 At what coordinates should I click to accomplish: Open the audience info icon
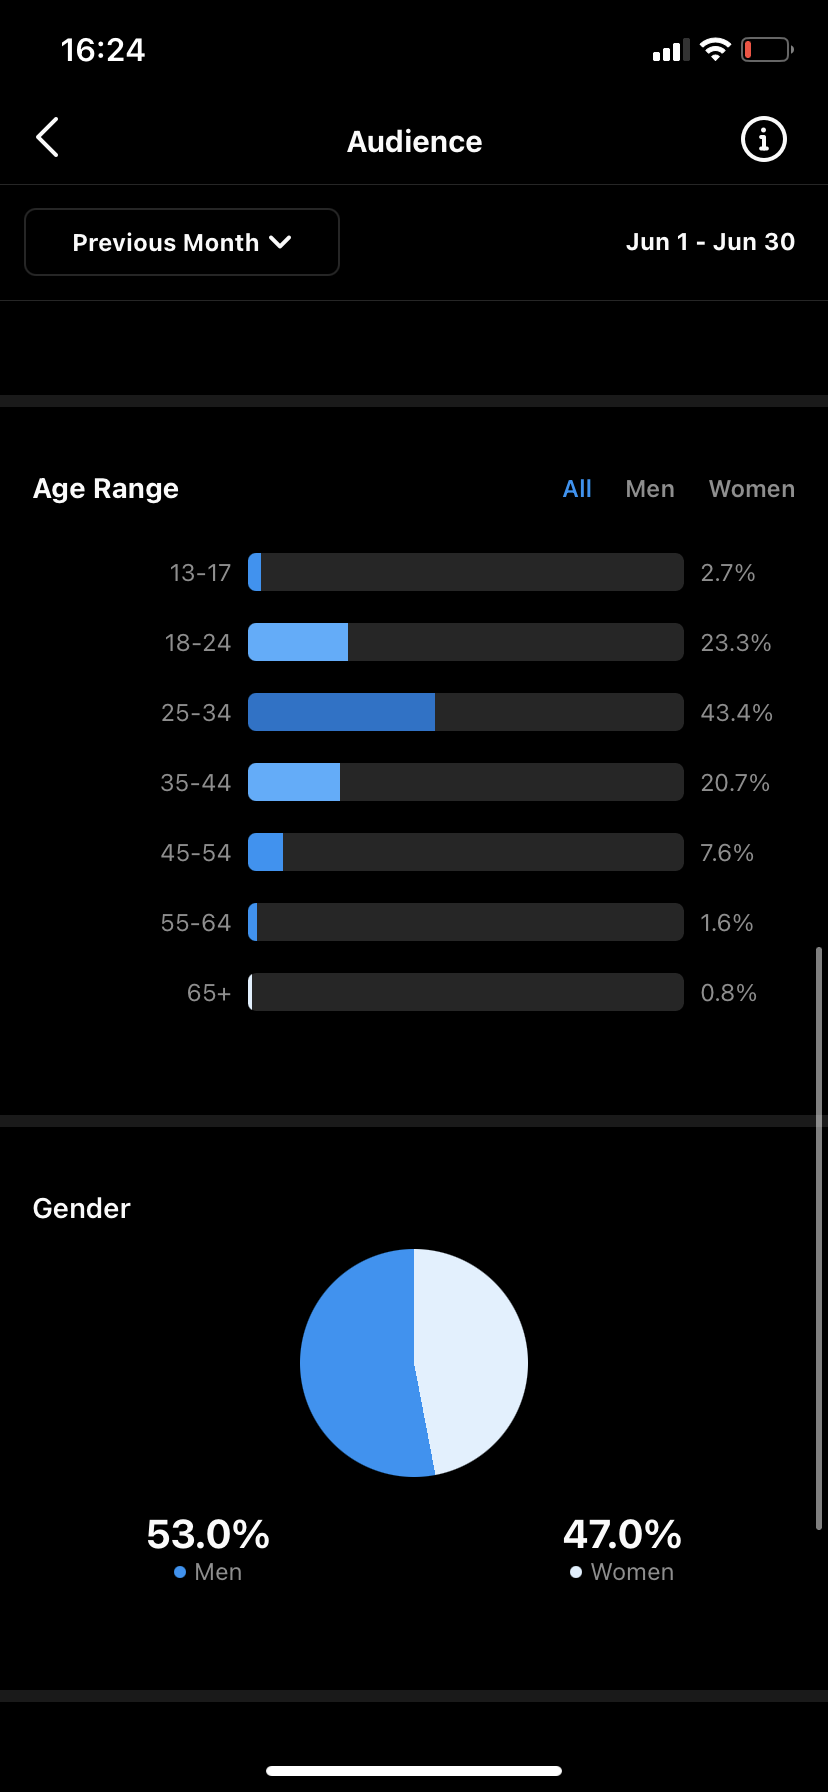click(x=763, y=139)
